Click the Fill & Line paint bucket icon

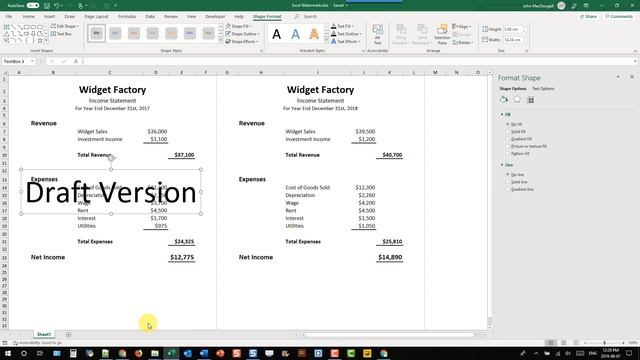(504, 100)
